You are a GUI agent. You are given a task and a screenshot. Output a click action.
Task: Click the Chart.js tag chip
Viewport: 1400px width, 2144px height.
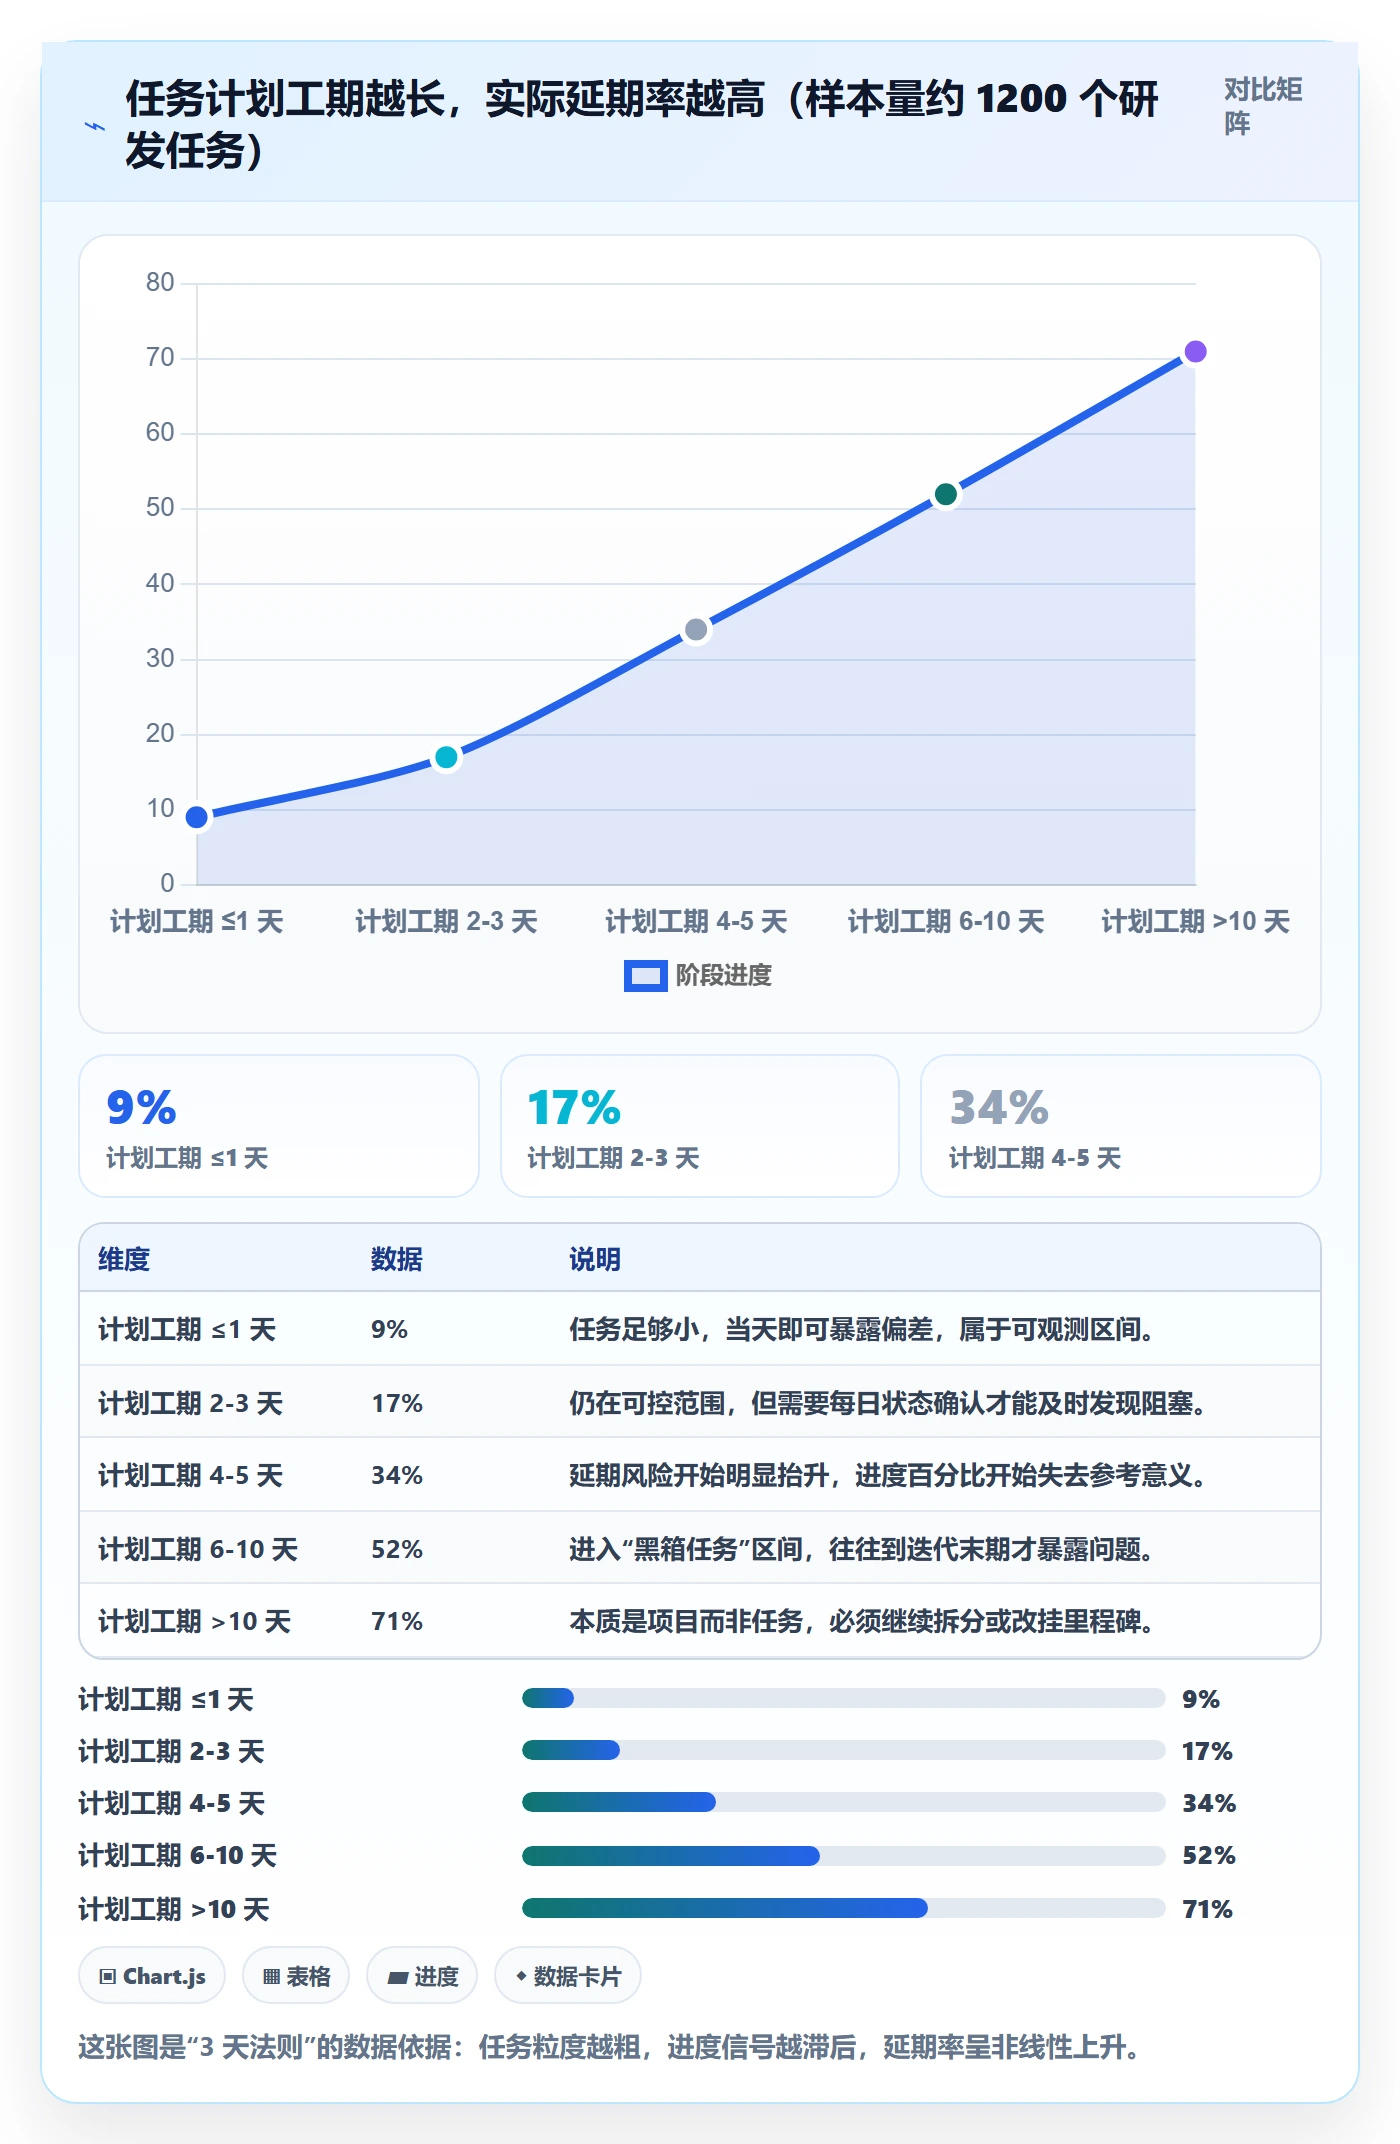152,1976
